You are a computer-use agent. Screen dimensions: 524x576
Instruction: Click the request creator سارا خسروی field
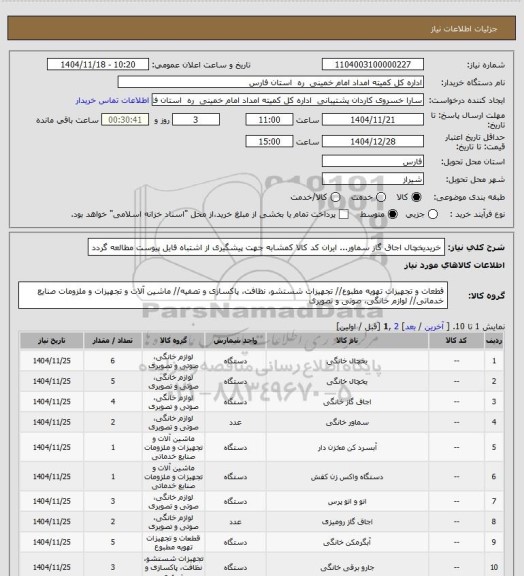pyautogui.click(x=288, y=100)
